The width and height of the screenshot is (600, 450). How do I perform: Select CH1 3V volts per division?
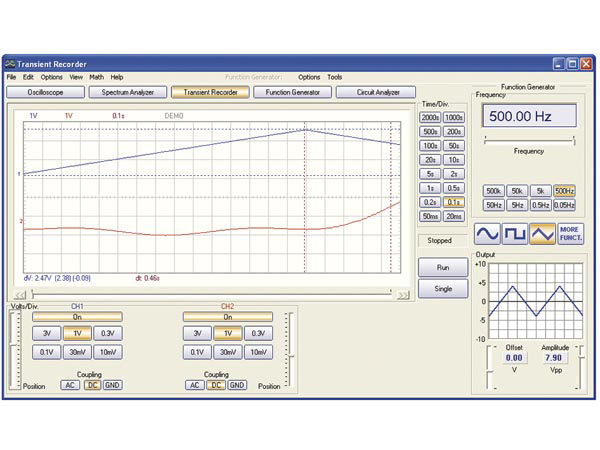(47, 333)
